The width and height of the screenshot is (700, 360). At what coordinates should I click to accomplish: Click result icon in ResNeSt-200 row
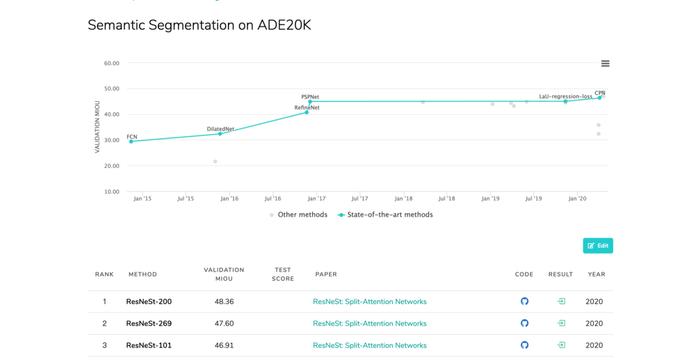(x=561, y=301)
